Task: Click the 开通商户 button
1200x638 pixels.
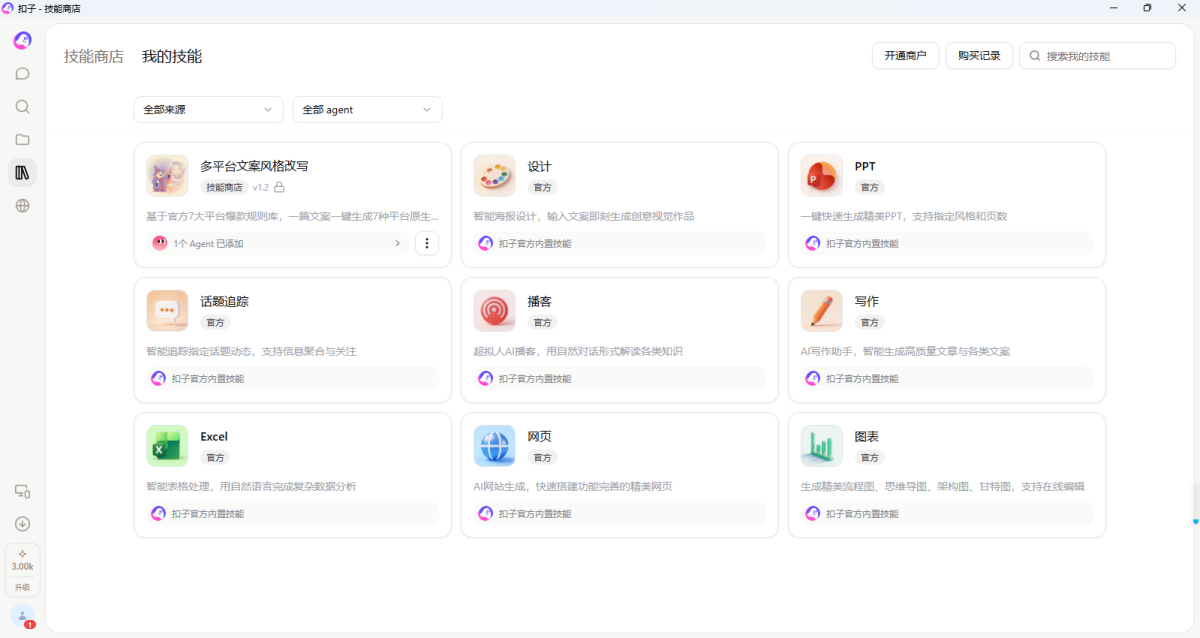Action: coord(906,56)
